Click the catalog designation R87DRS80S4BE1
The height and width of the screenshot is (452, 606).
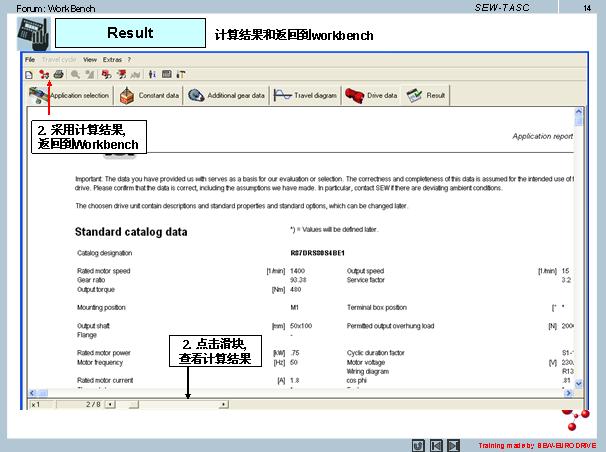pyautogui.click(x=317, y=253)
